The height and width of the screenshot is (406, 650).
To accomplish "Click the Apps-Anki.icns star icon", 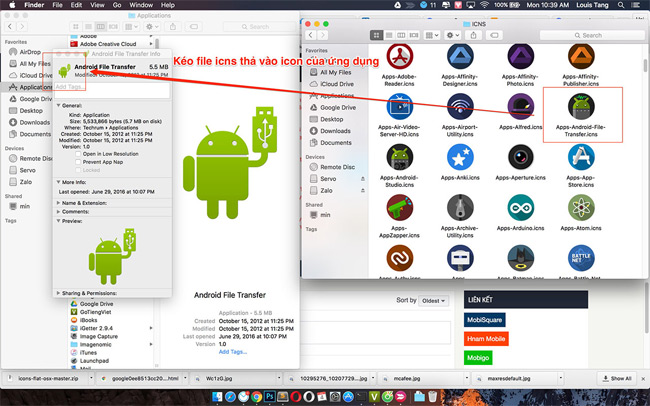I will click(x=460, y=157).
